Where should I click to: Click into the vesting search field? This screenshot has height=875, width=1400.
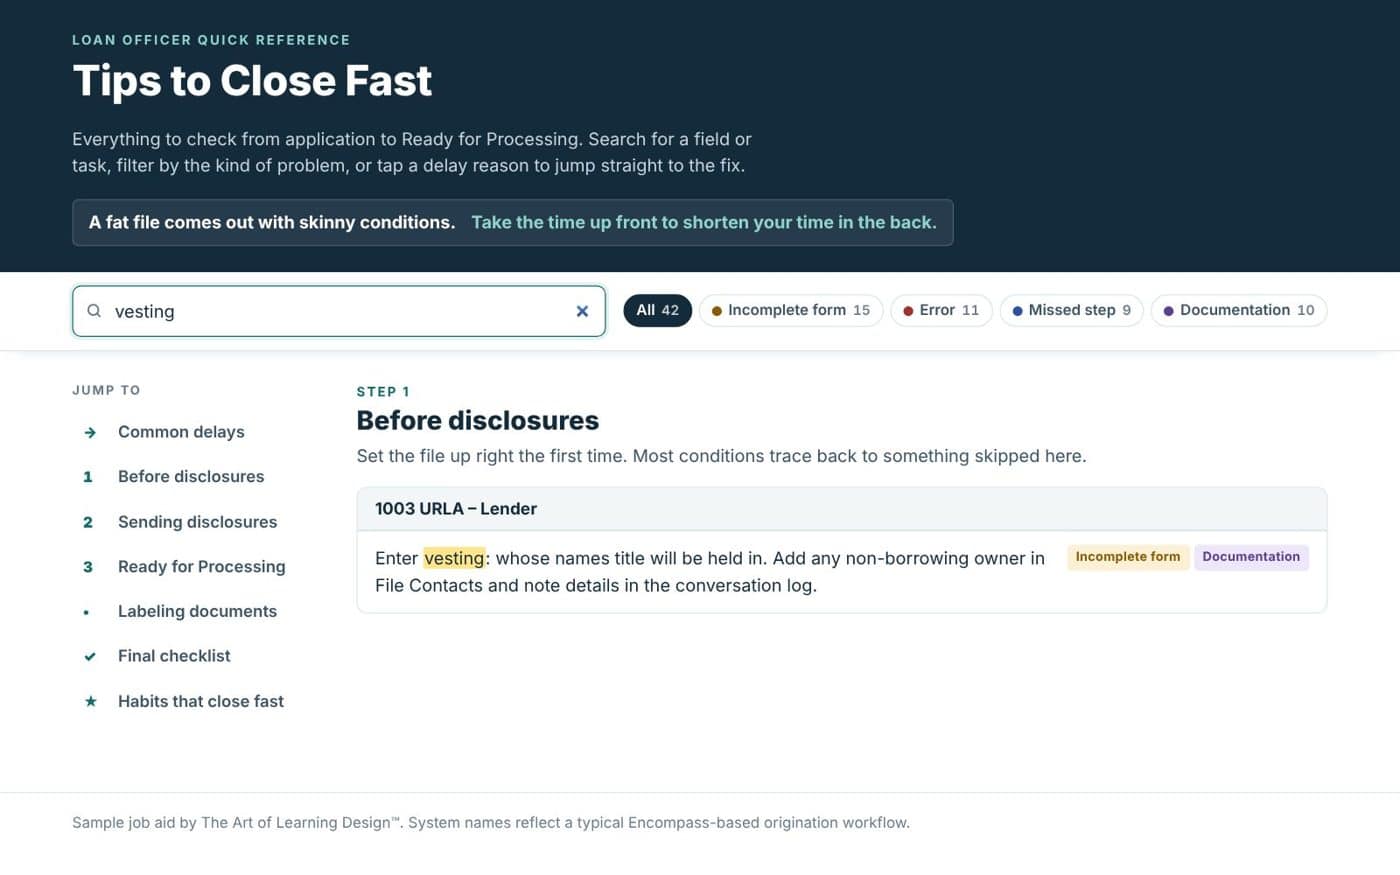(339, 311)
